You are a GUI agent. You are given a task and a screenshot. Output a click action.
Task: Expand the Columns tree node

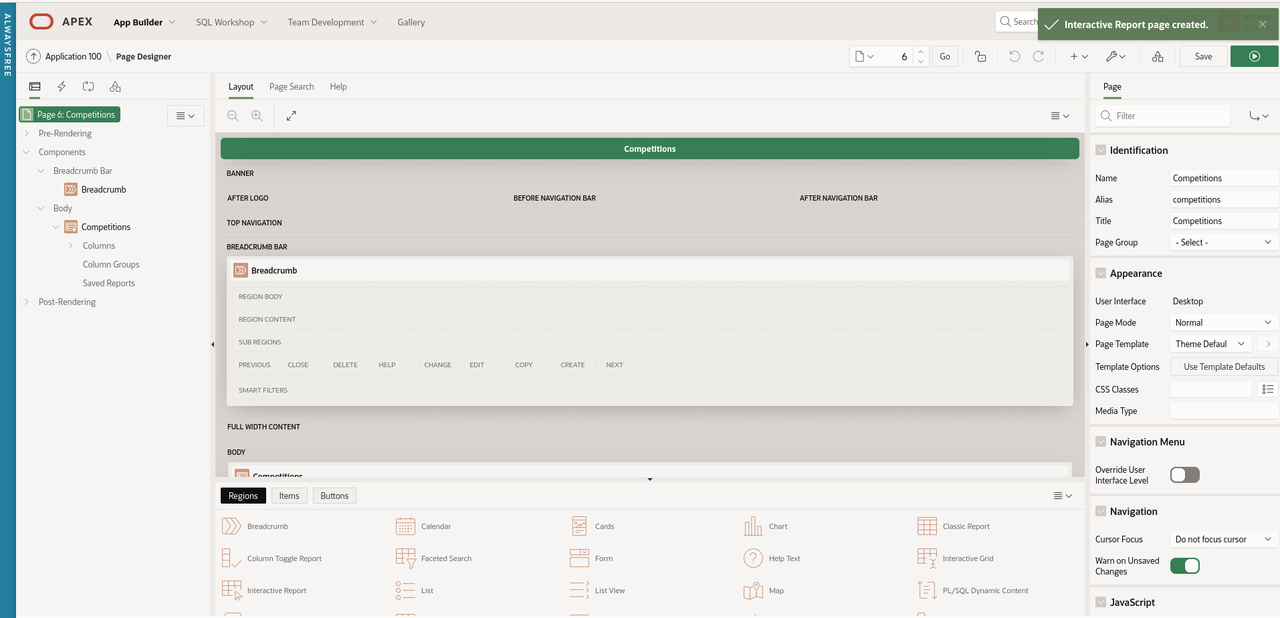pos(70,246)
